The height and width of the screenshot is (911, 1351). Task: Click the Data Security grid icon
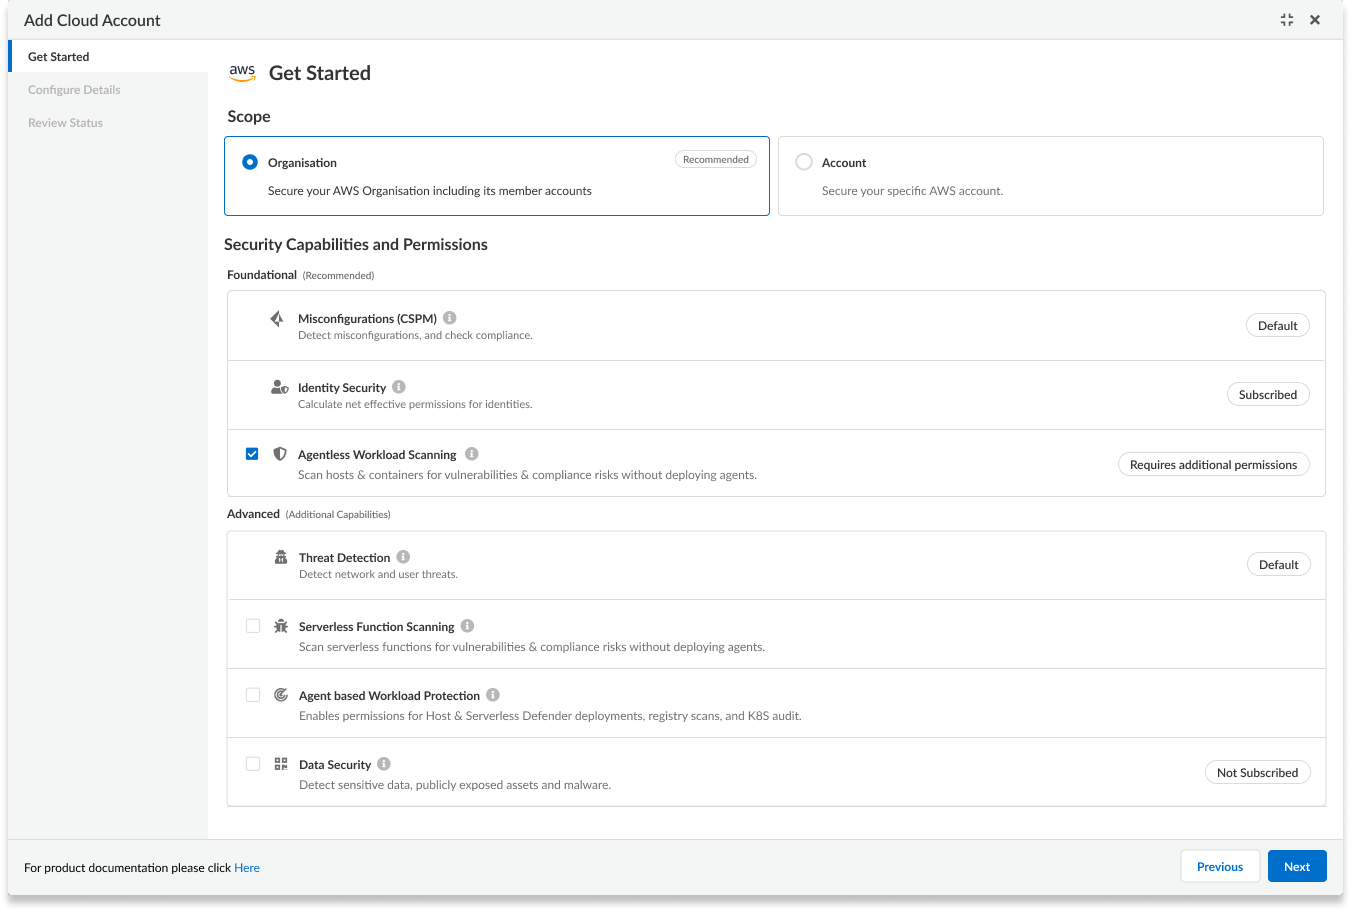pos(281,764)
